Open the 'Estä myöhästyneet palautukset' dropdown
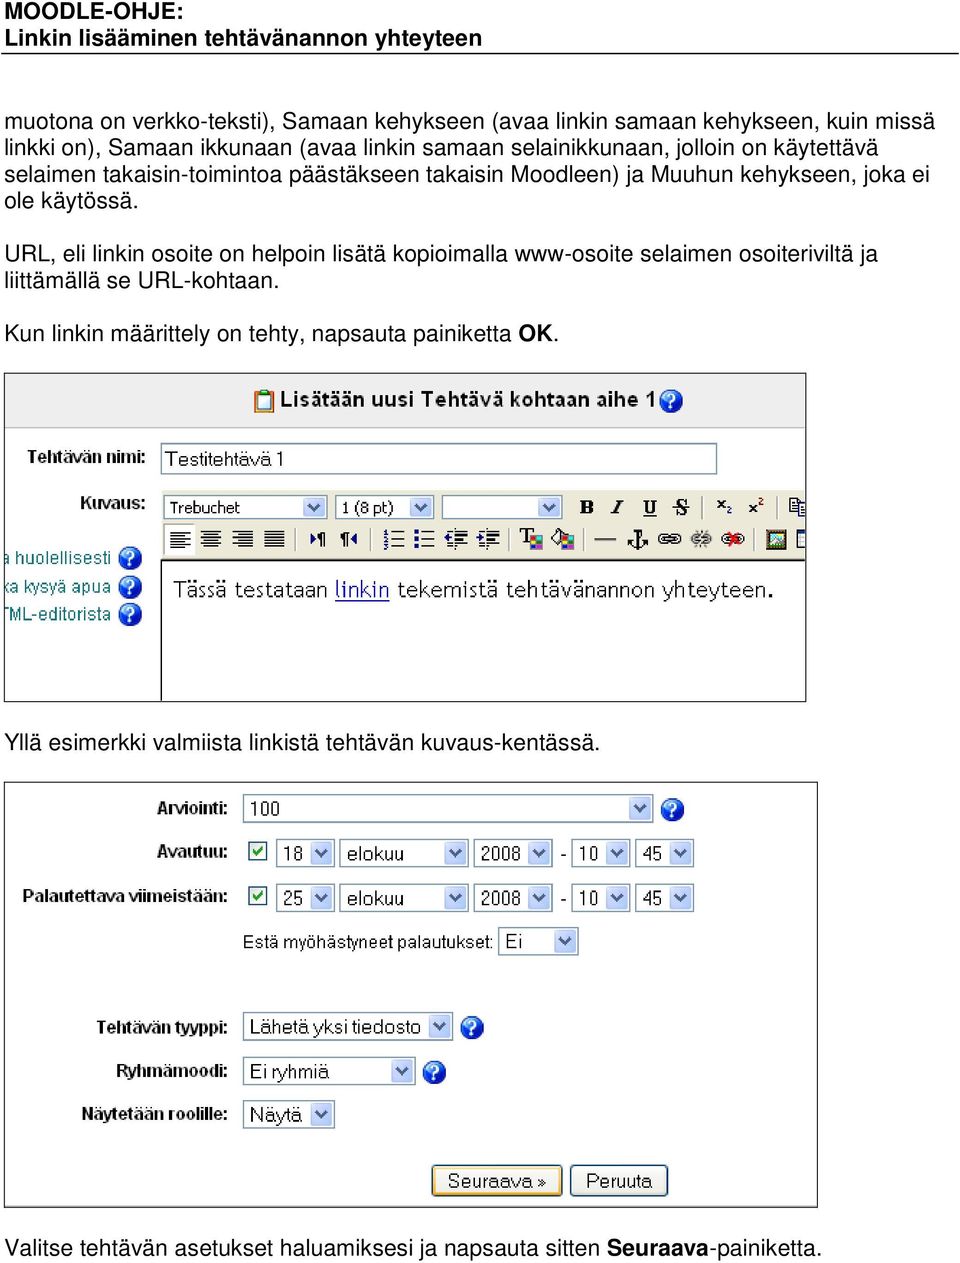The image size is (960, 1263). coord(538,941)
